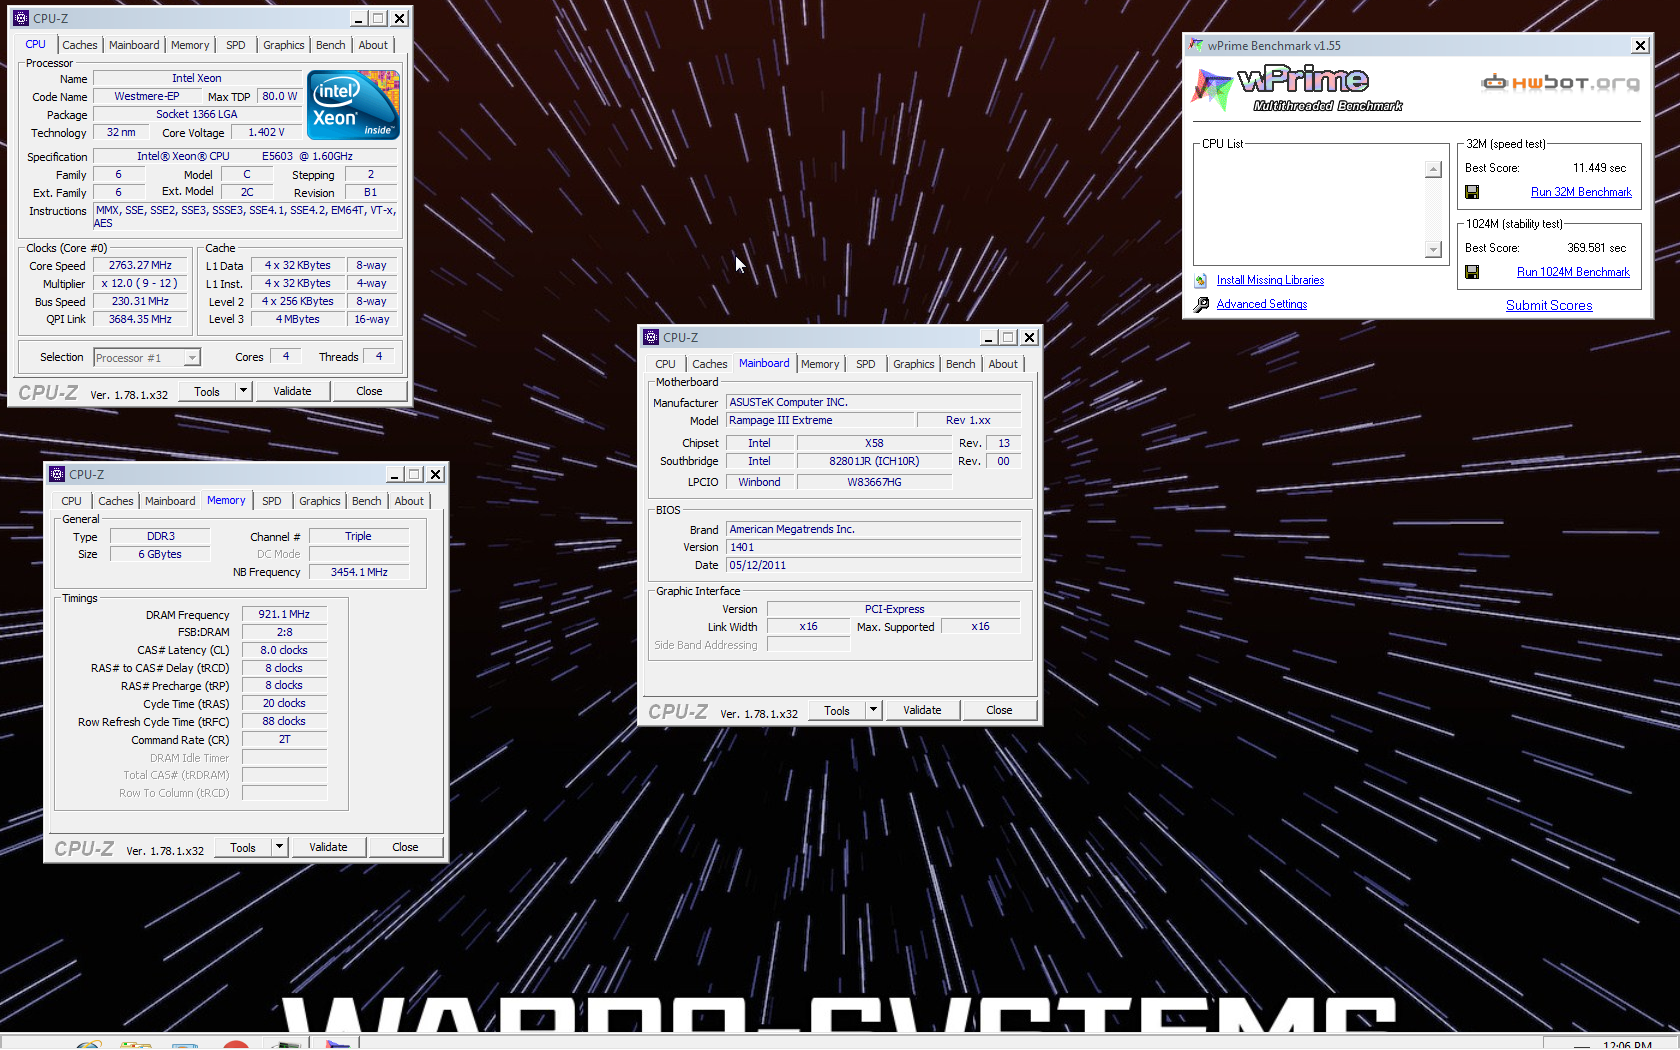Image resolution: width=1680 pixels, height=1050 pixels.
Task: Click Core Speed value 2763.27 MHz
Action: (x=140, y=266)
